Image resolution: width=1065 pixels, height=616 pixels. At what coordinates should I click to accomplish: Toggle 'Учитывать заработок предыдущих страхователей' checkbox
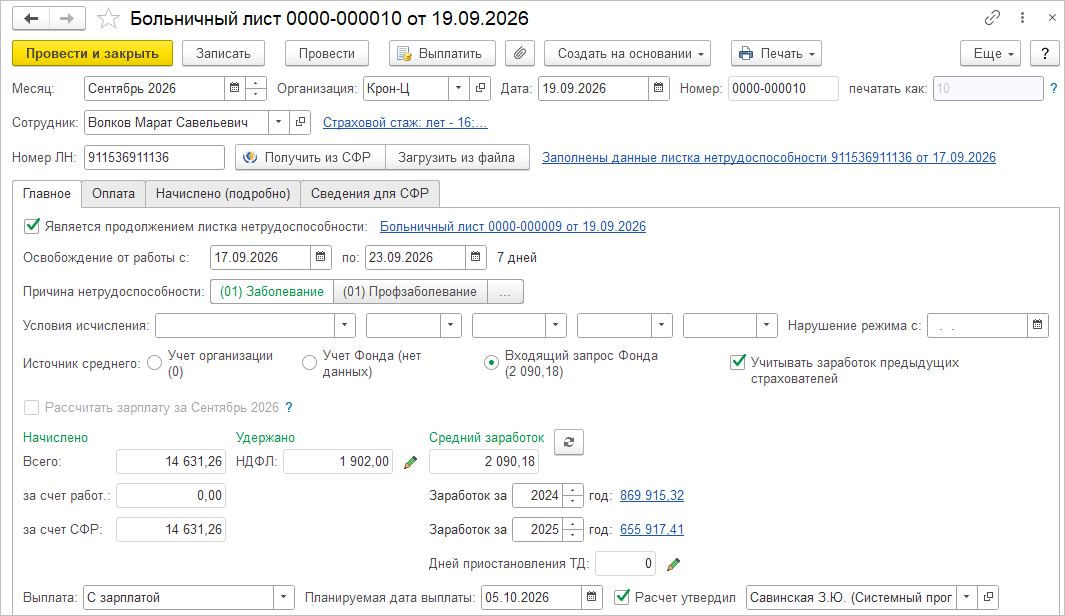738,363
